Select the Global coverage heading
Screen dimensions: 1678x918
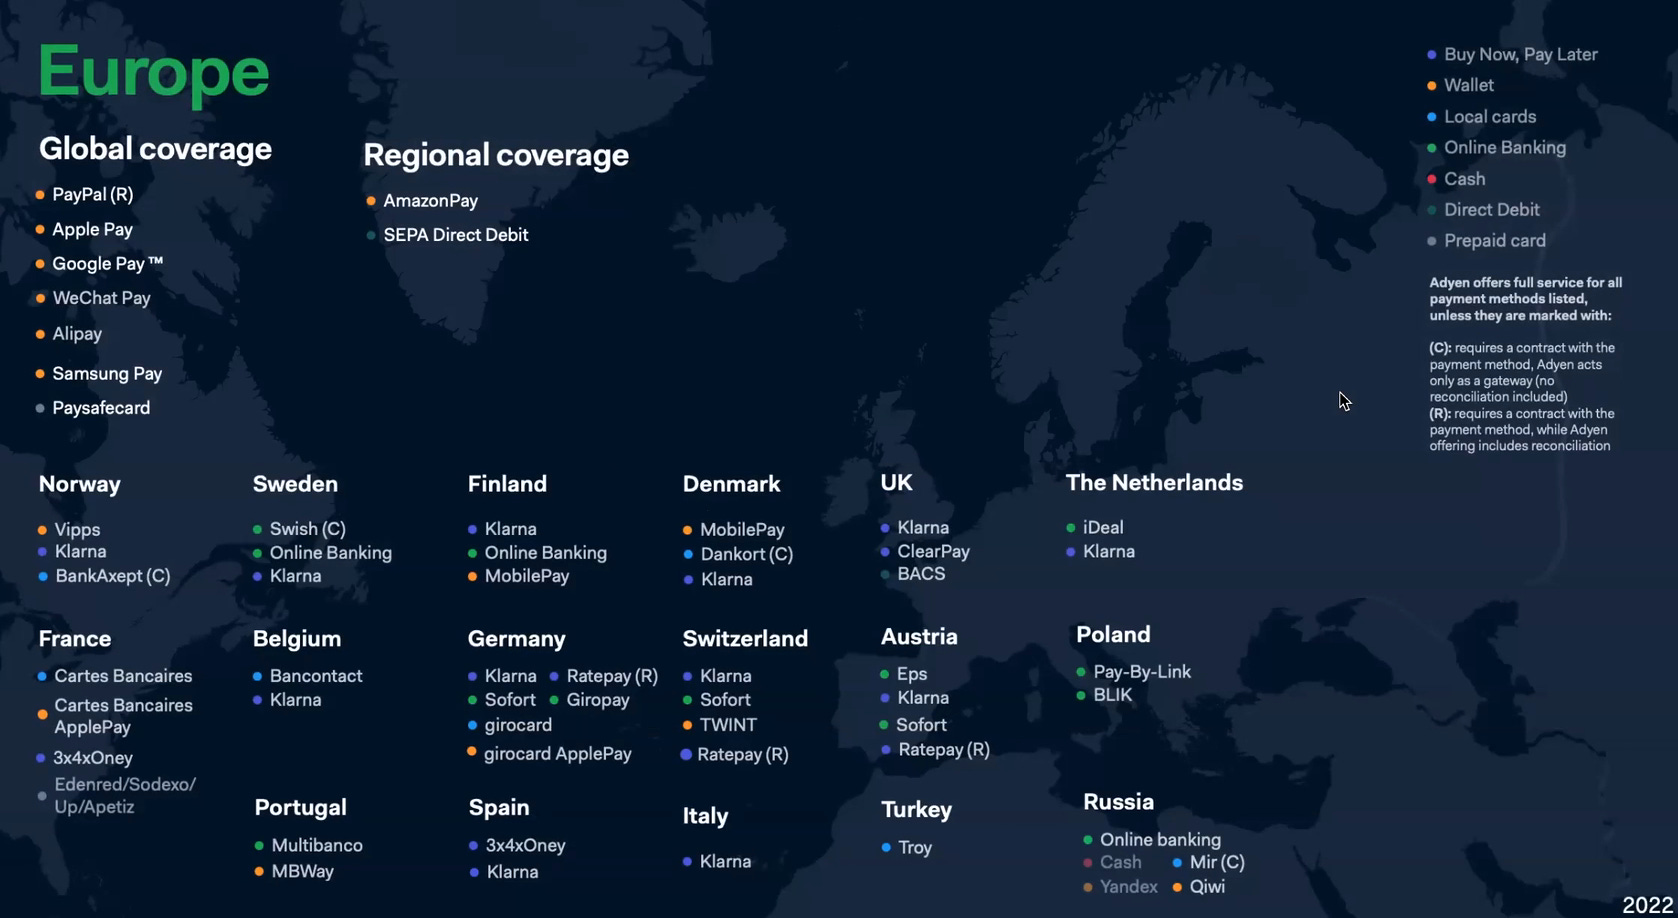pyautogui.click(x=155, y=149)
